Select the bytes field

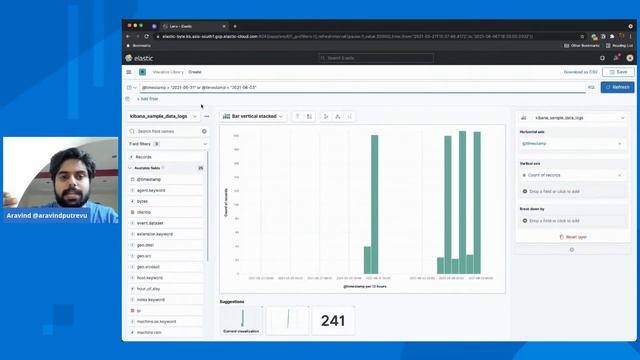(x=166, y=201)
